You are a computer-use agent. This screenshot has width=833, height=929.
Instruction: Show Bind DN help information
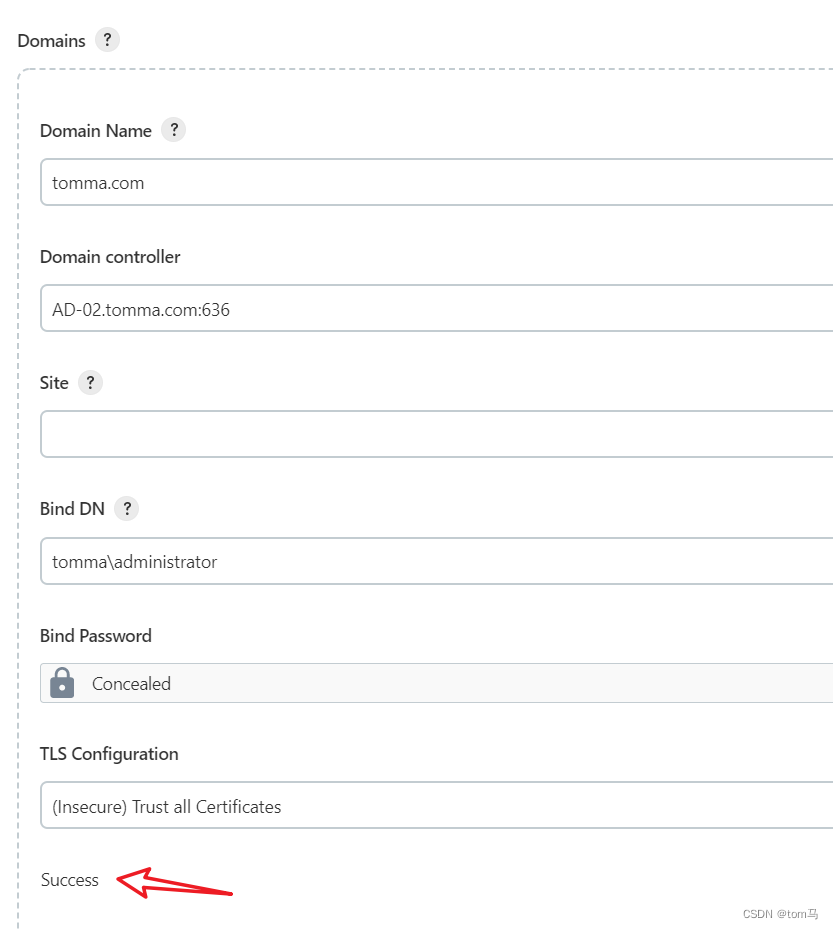pyautogui.click(x=127, y=508)
